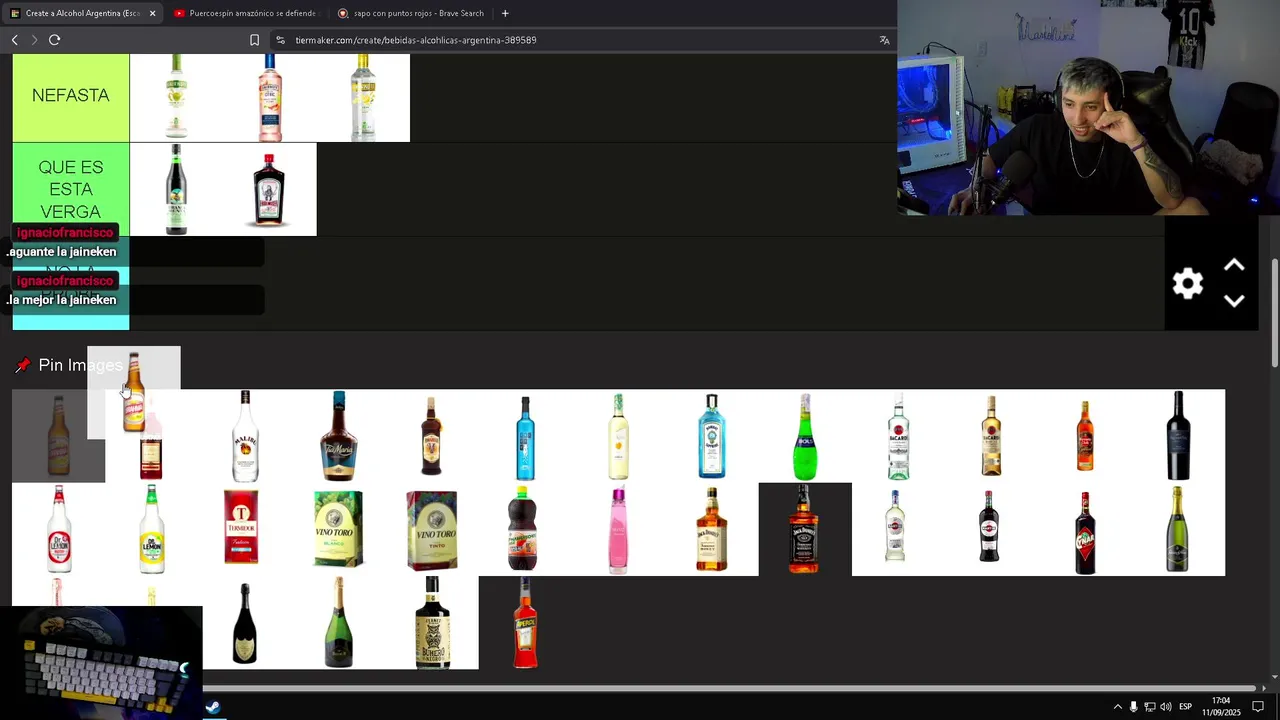Pick the Termidor wine carton
The width and height of the screenshot is (1280, 720).
click(x=241, y=528)
